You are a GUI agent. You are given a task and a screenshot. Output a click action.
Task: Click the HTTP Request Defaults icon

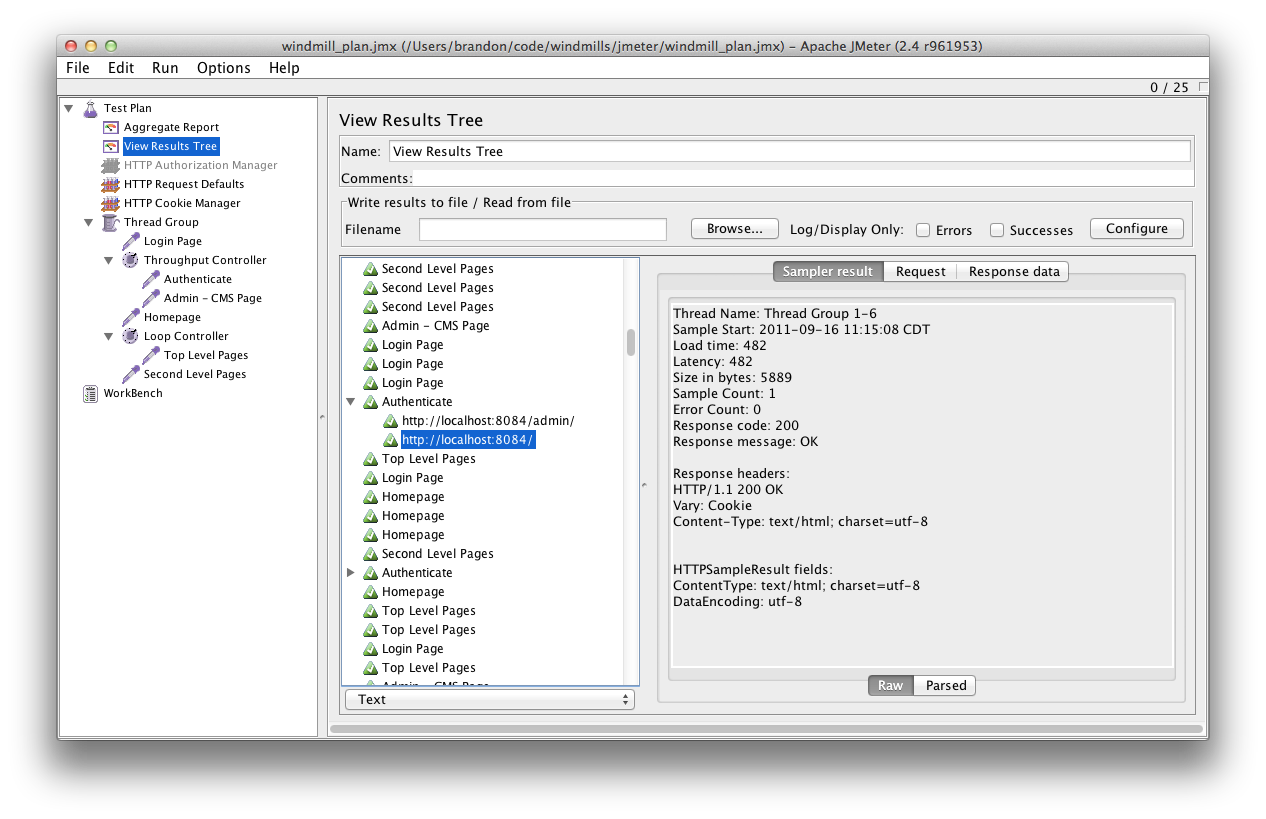tap(110, 184)
